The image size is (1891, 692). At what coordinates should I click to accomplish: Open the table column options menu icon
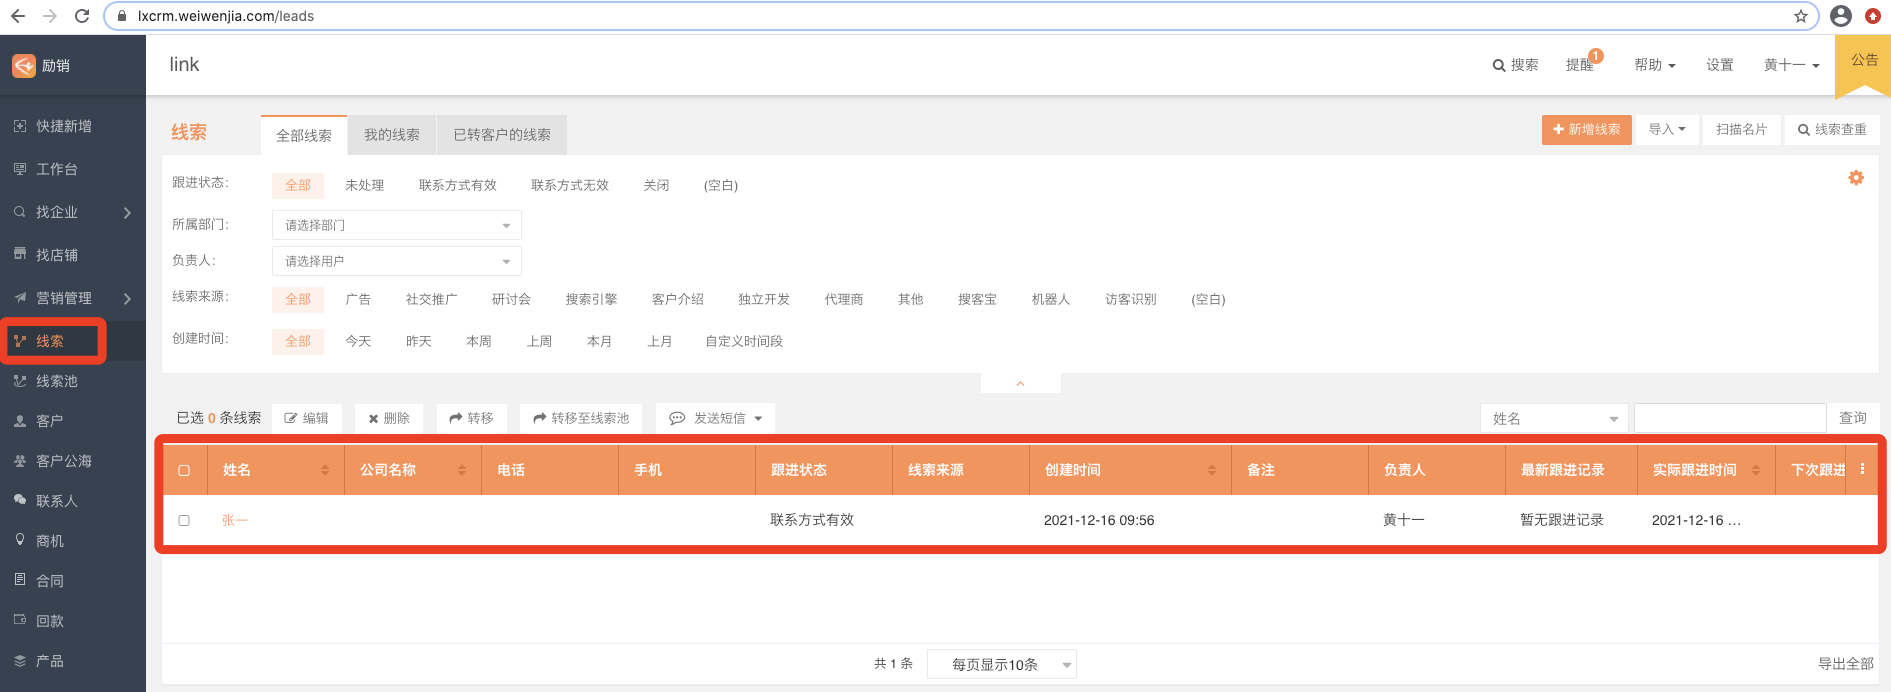click(x=1862, y=469)
